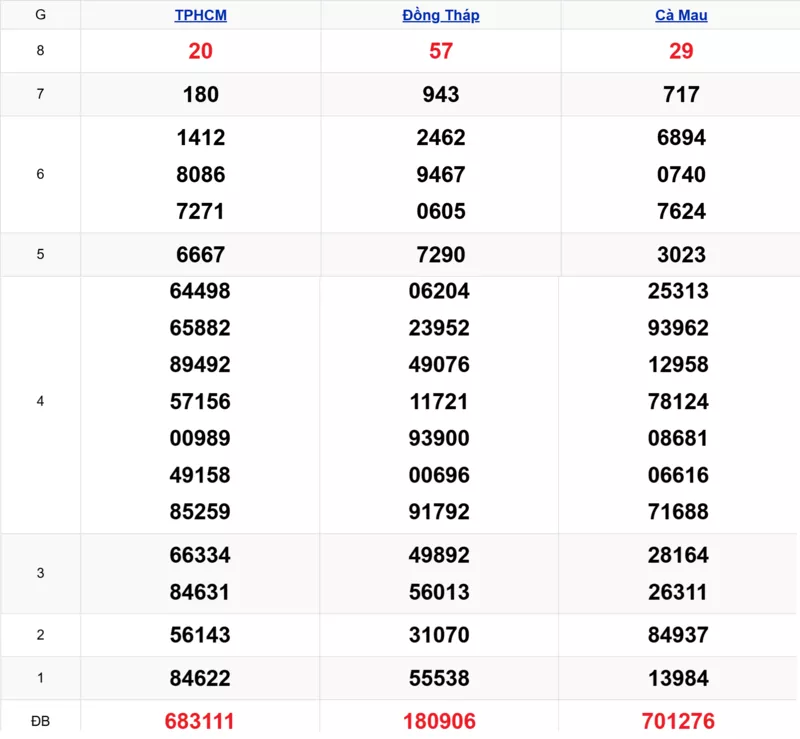Select Đồng Tháp prize 2 number 31070

[439, 635]
